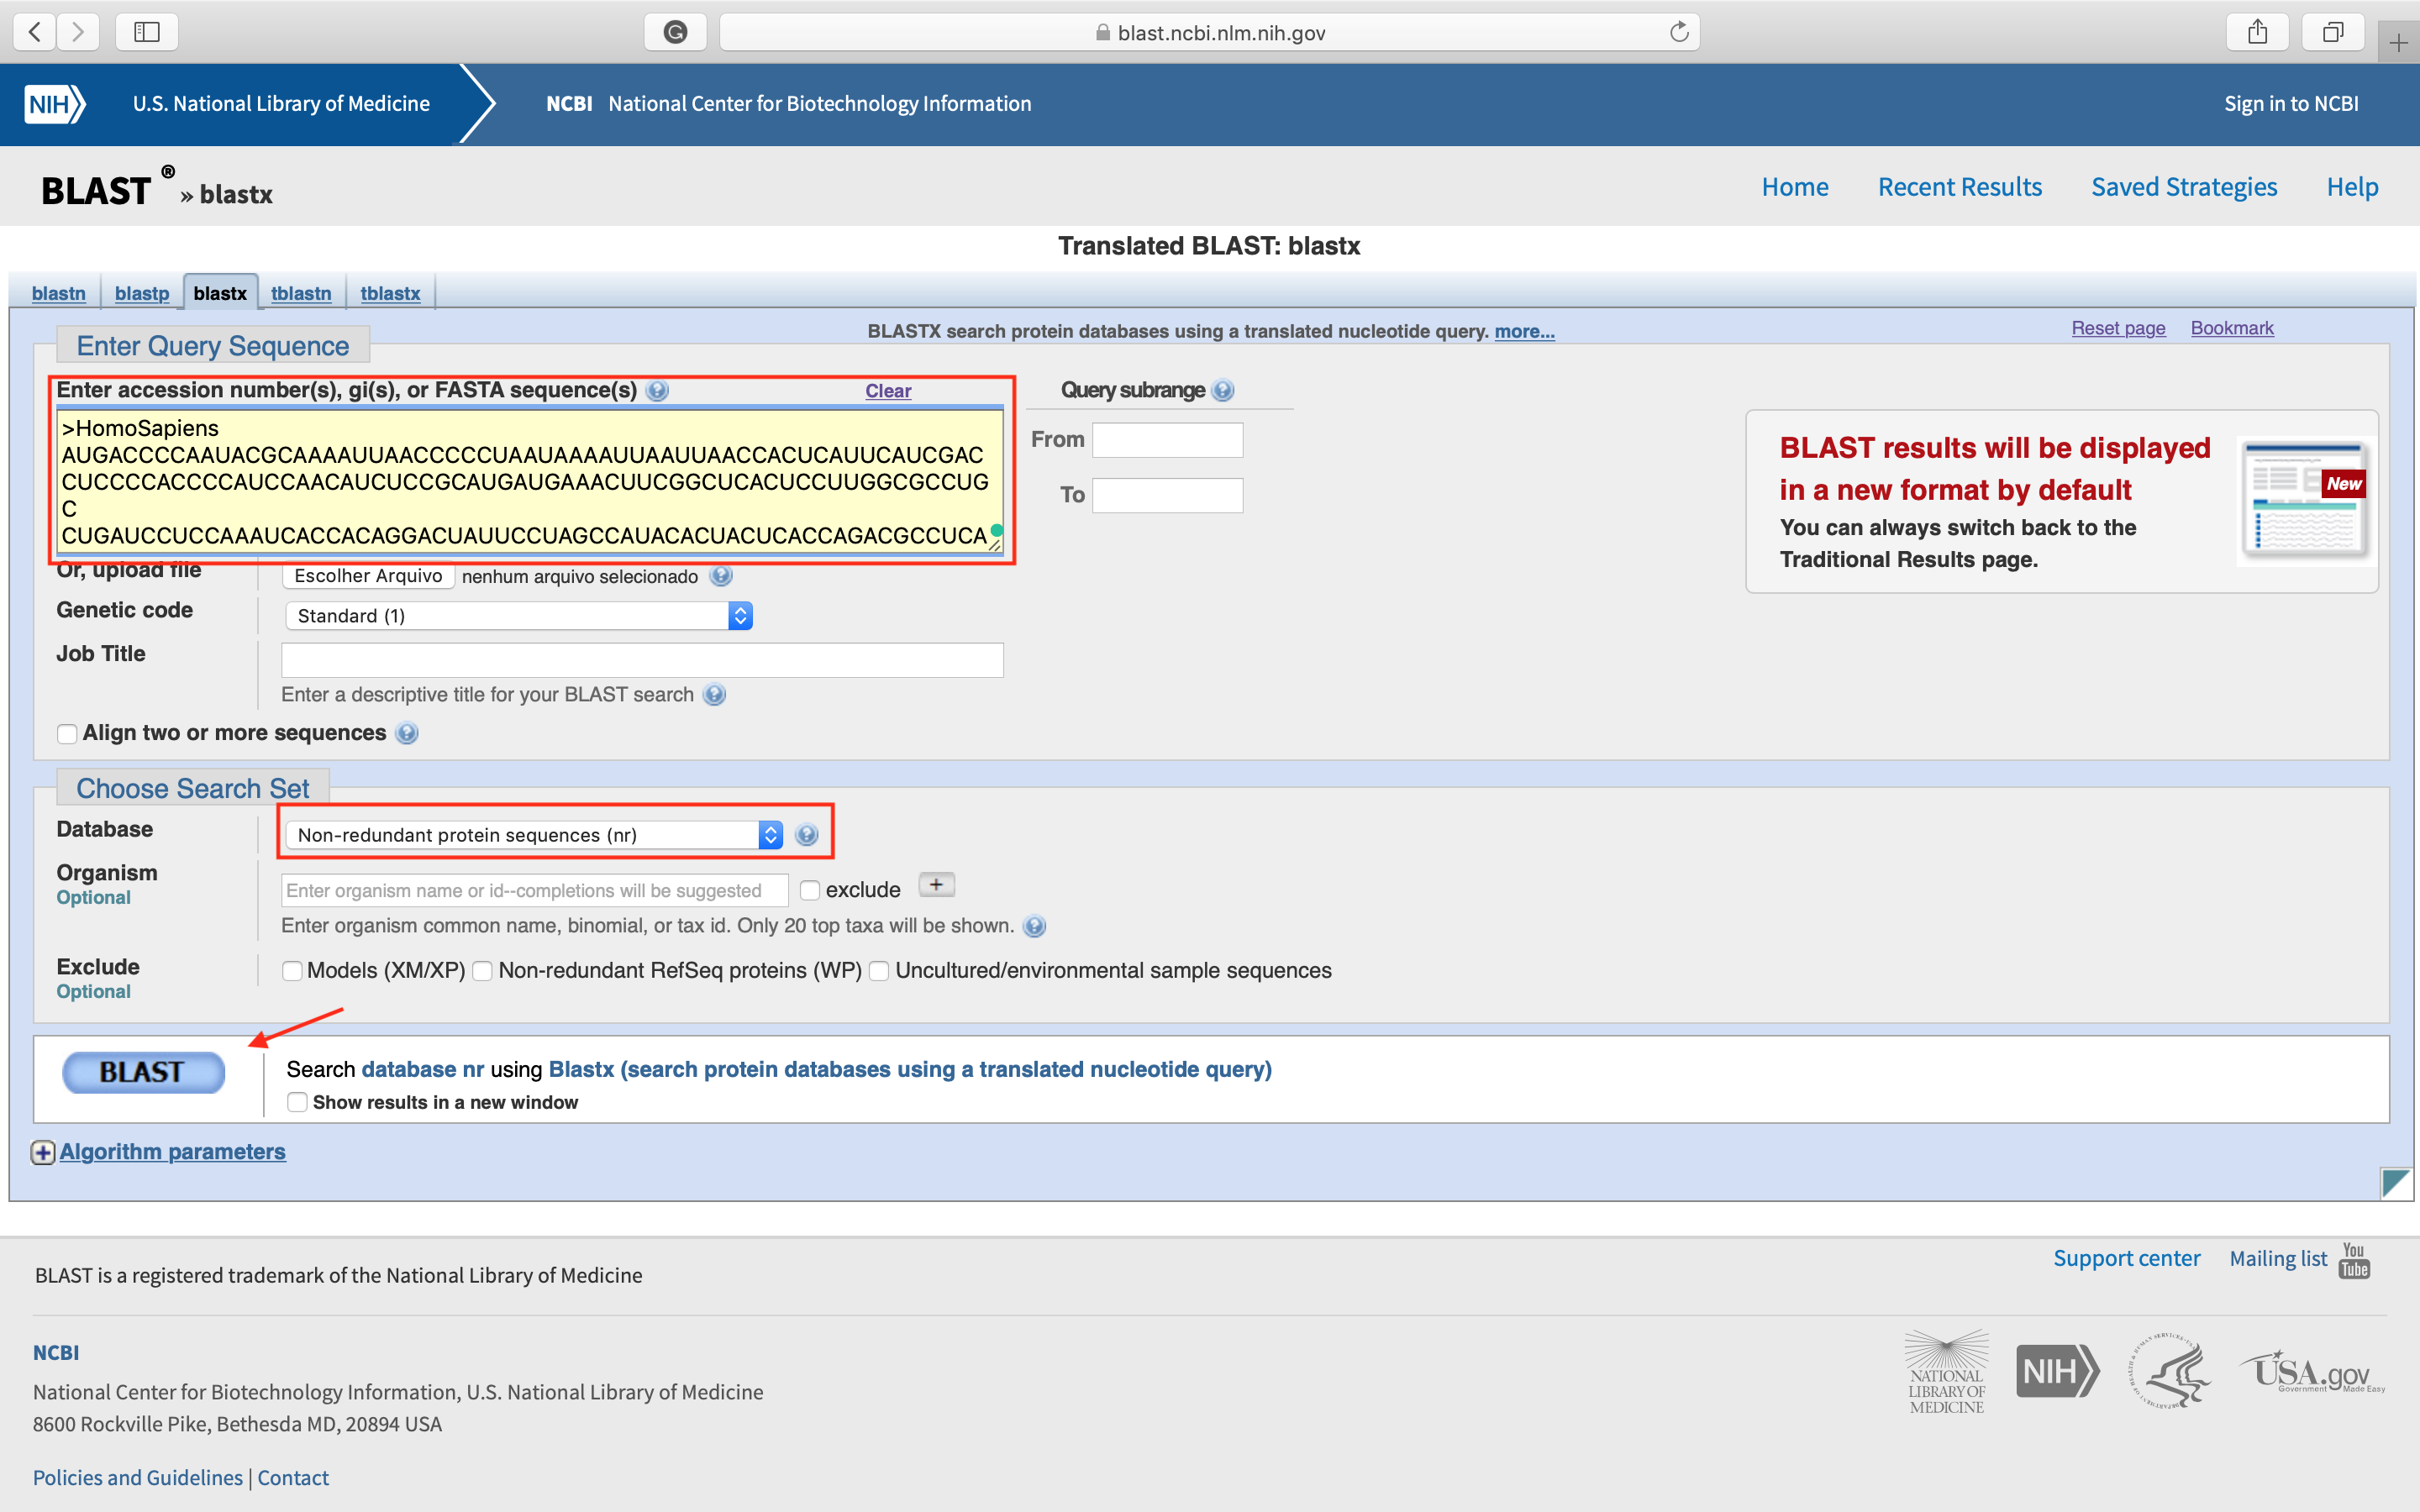Viewport: 2420px width, 1512px height.
Task: Click inside the Job Title input field
Action: pos(641,659)
